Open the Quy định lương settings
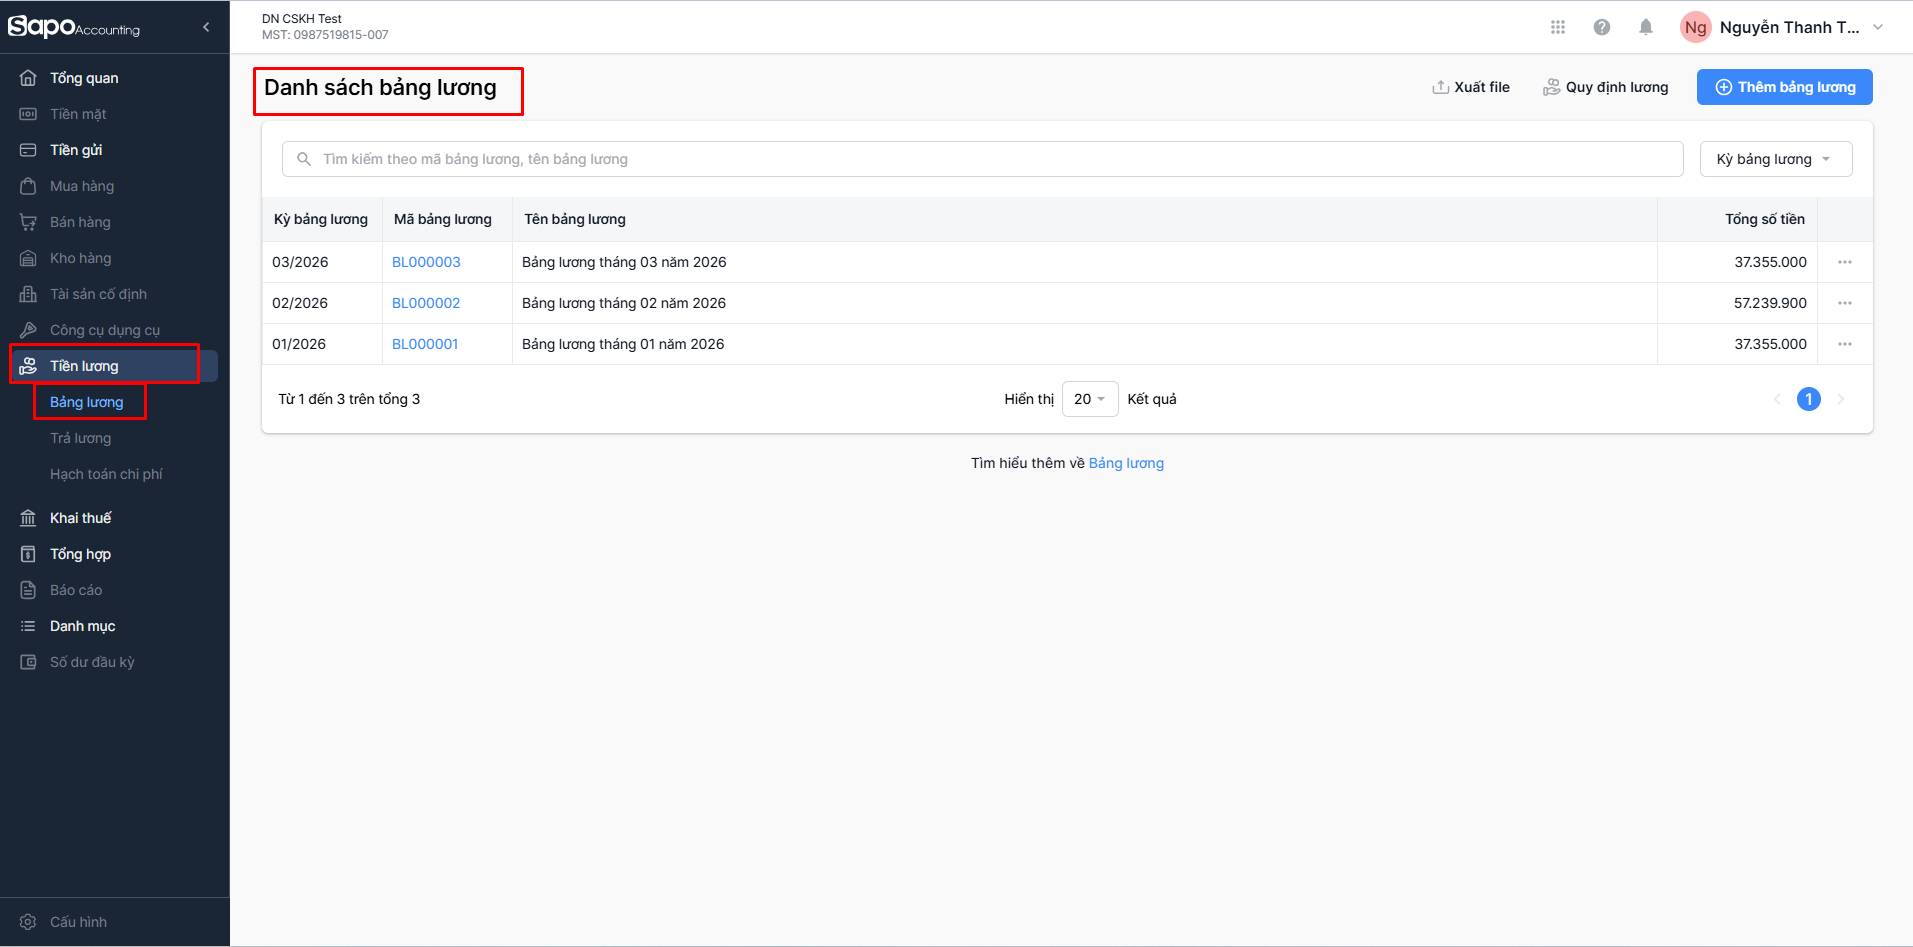Viewport: 1913px width, 947px height. point(1605,87)
